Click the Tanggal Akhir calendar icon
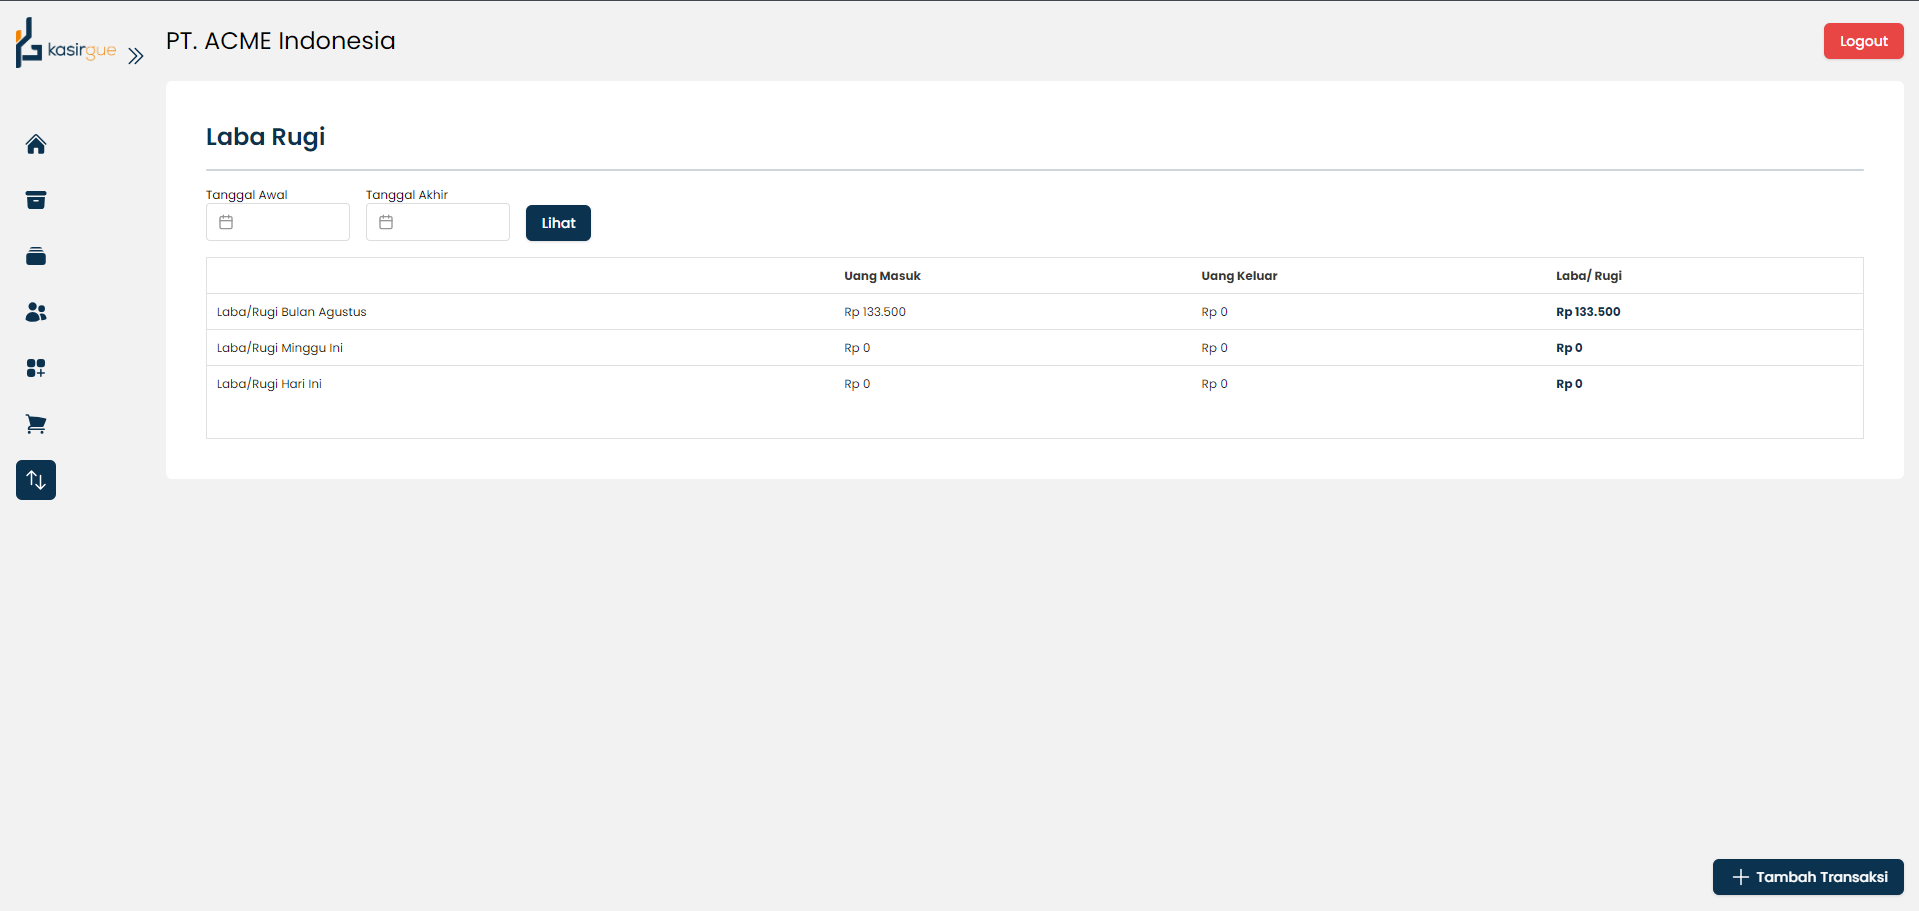Screen dimensions: 1919x911 (x=386, y=222)
